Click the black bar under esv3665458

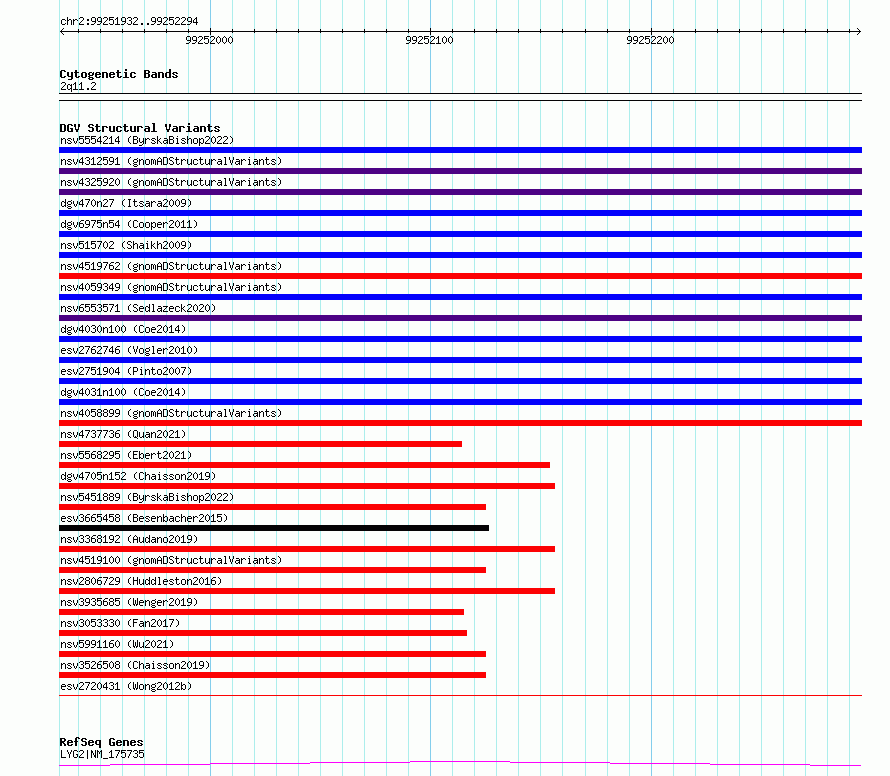pyautogui.click(x=274, y=528)
